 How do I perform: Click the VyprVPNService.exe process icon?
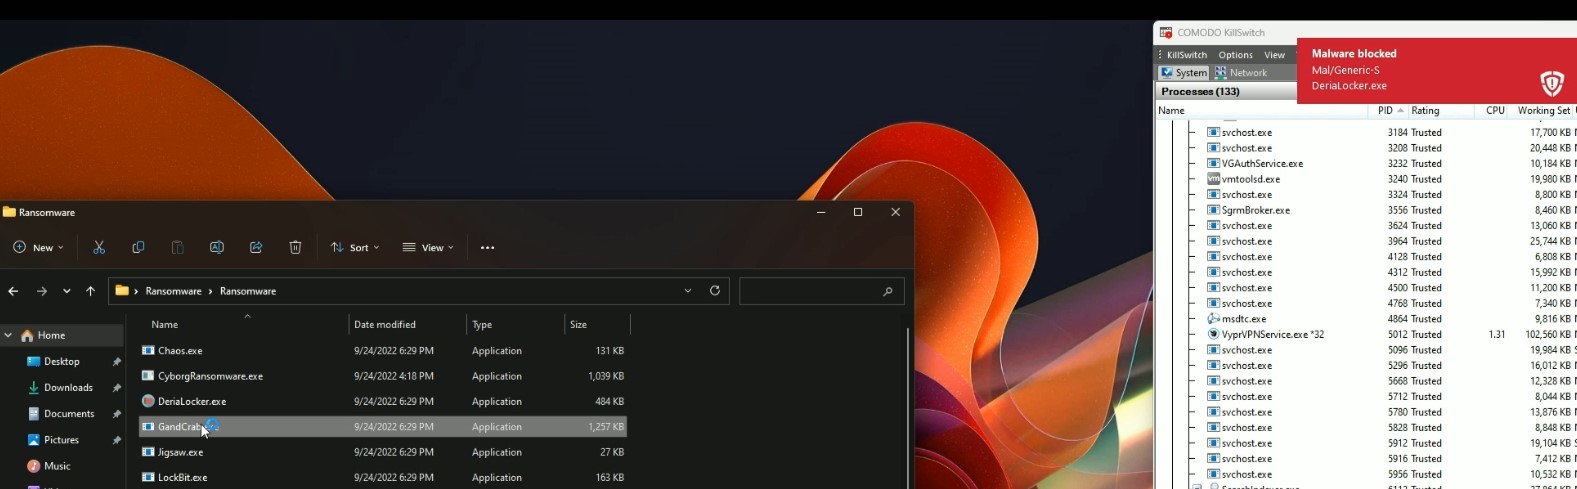pos(1213,334)
